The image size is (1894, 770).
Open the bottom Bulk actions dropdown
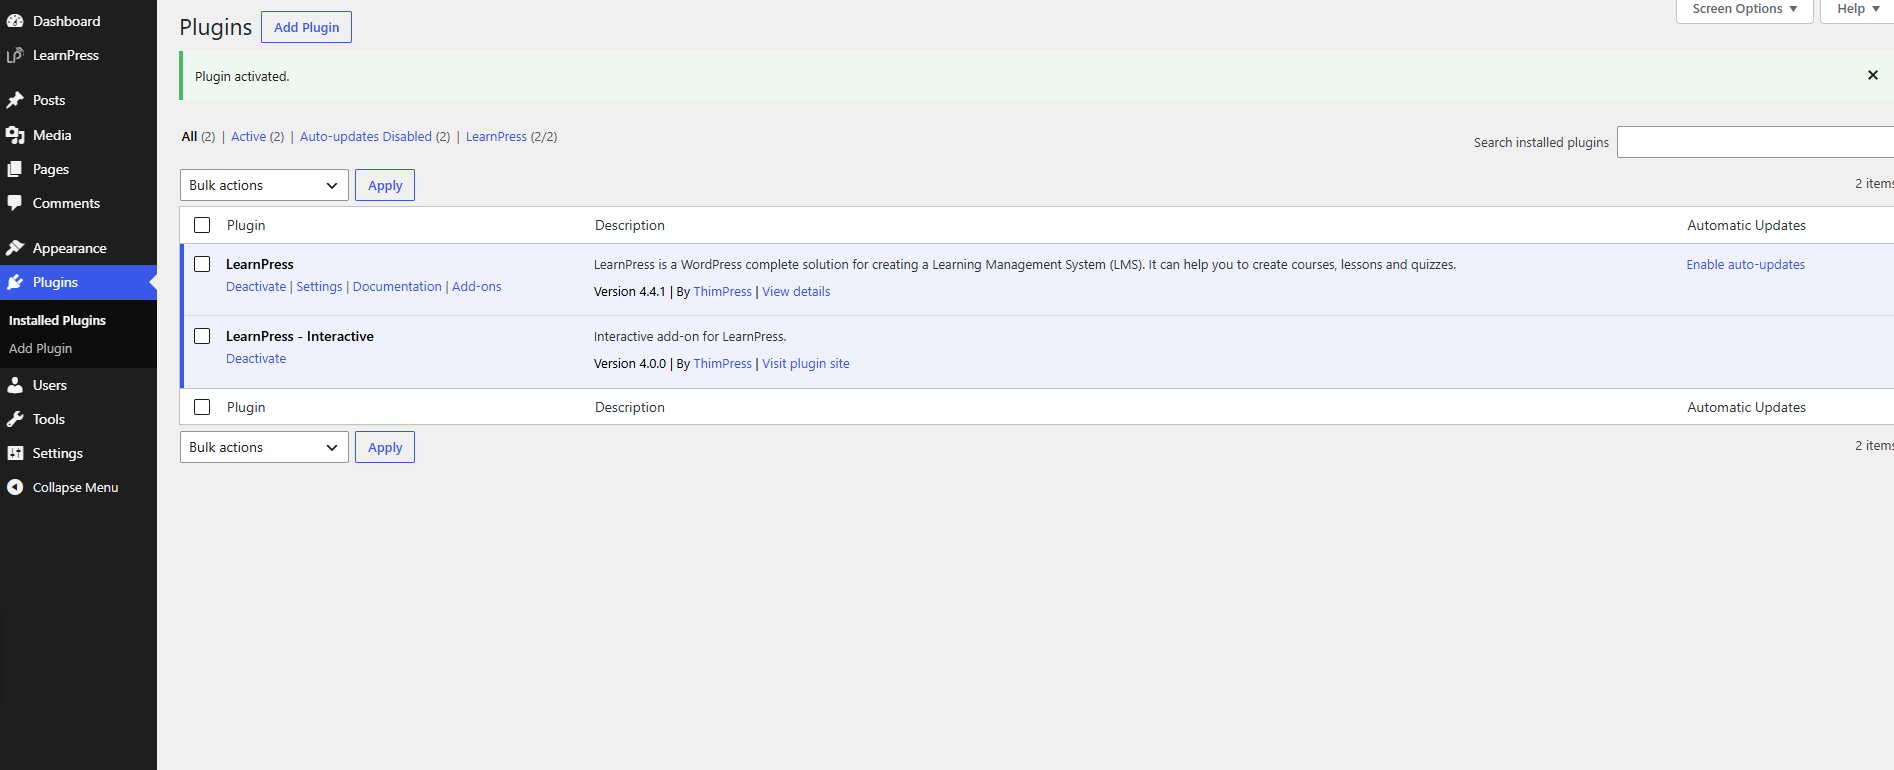264,447
